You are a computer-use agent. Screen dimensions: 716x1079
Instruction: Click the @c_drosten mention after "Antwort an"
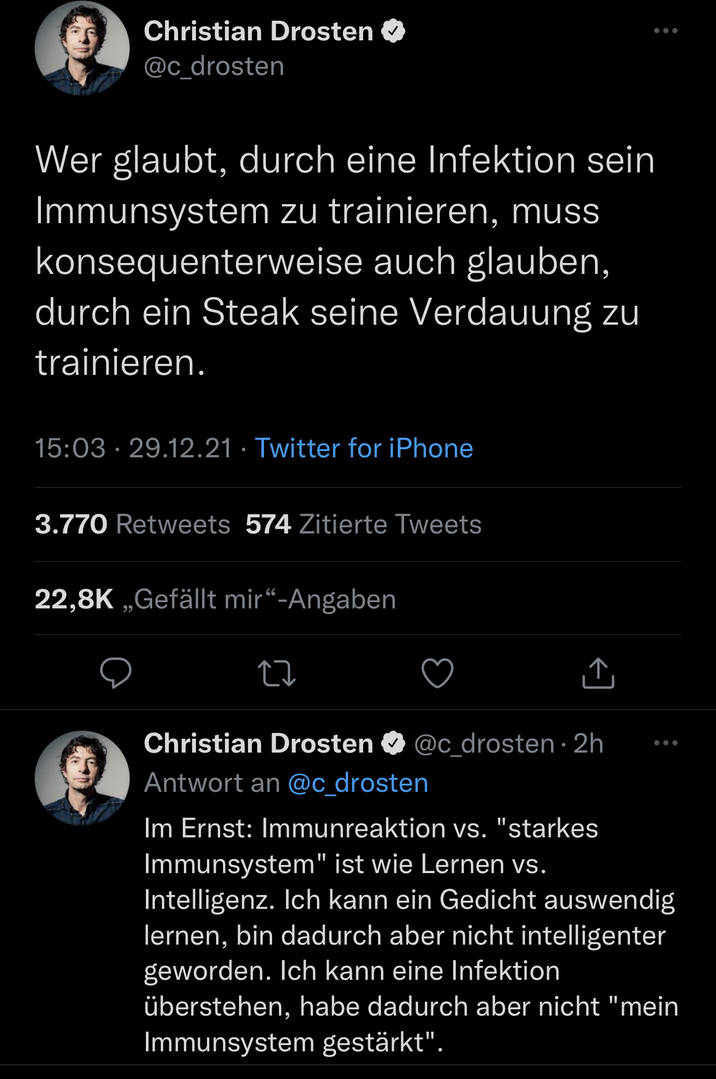[x=358, y=783]
